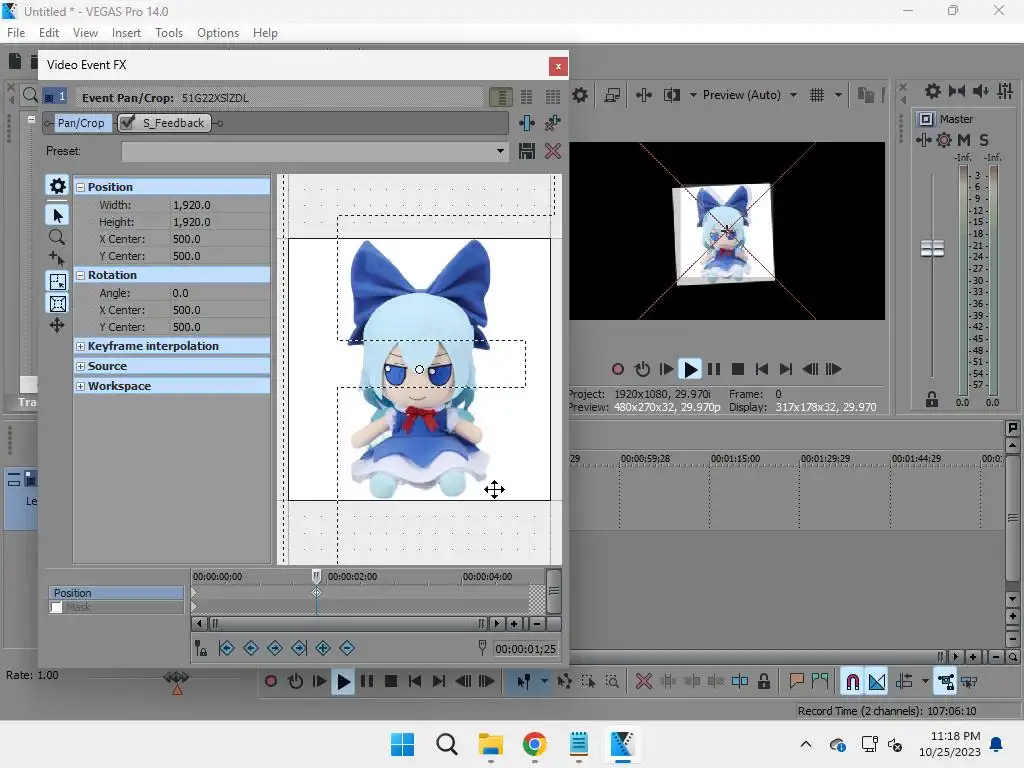Adjust the Master volume fader

pos(932,248)
